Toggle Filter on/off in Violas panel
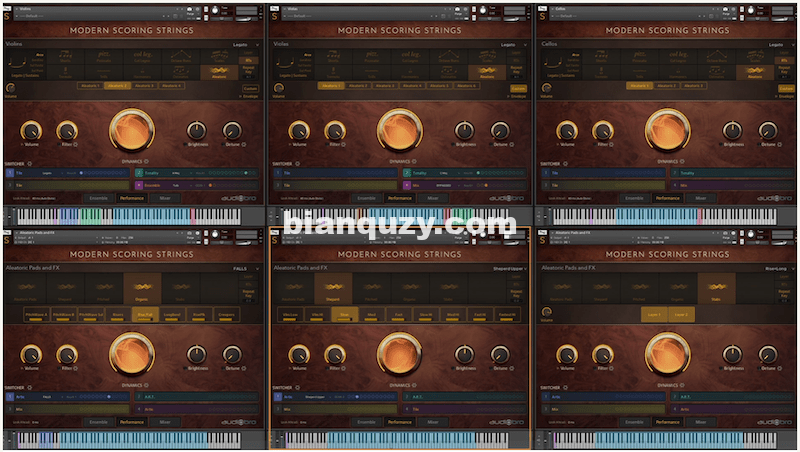The width and height of the screenshot is (800, 452). pos(328,144)
